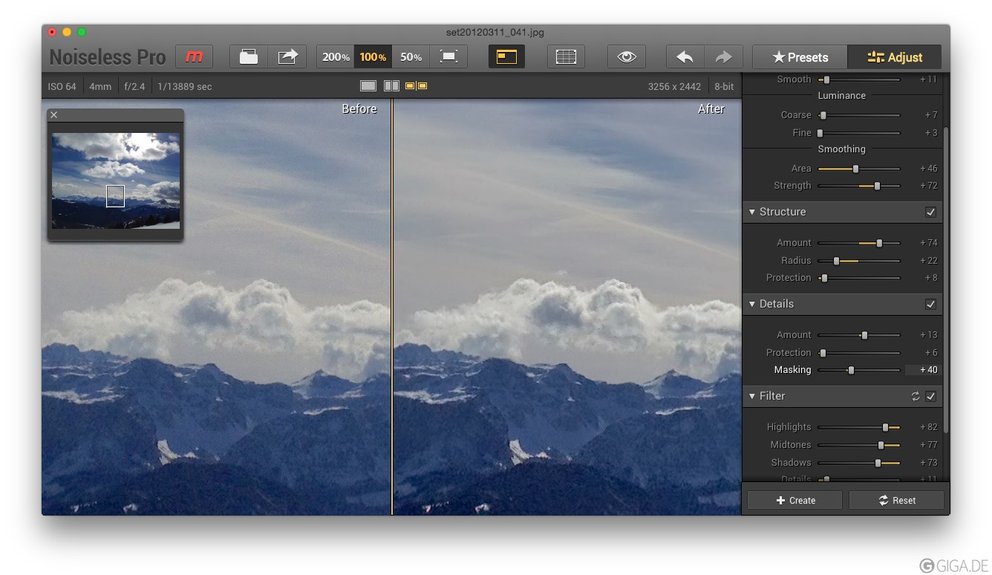This screenshot has height=575, width=992.
Task: Click the Smooth slider at top
Action: pyautogui.click(x=859, y=80)
